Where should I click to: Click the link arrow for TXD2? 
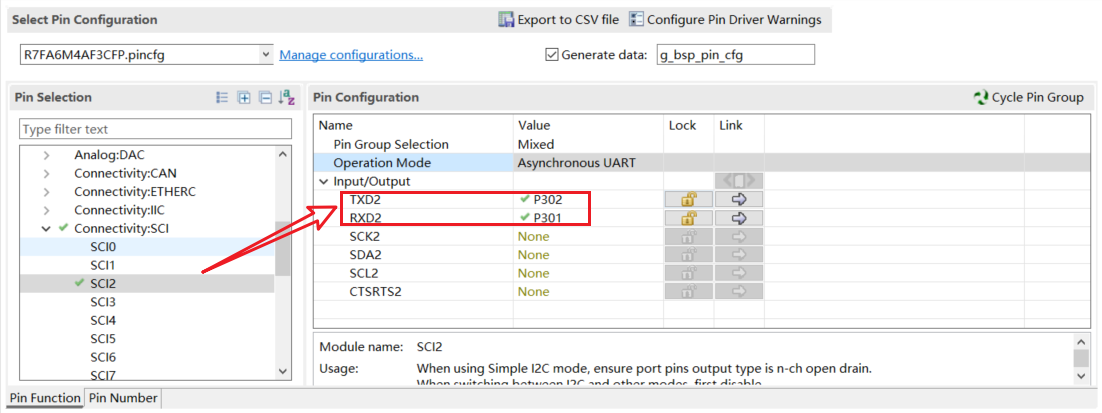click(740, 199)
